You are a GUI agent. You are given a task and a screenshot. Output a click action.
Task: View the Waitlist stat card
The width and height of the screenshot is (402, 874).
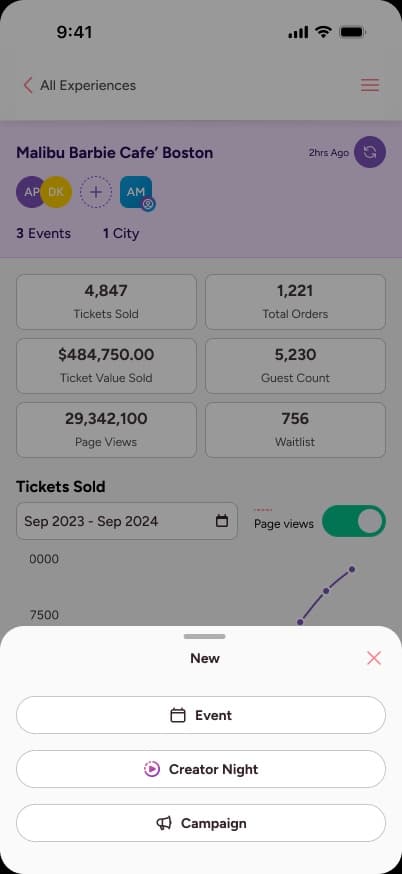(x=296, y=430)
